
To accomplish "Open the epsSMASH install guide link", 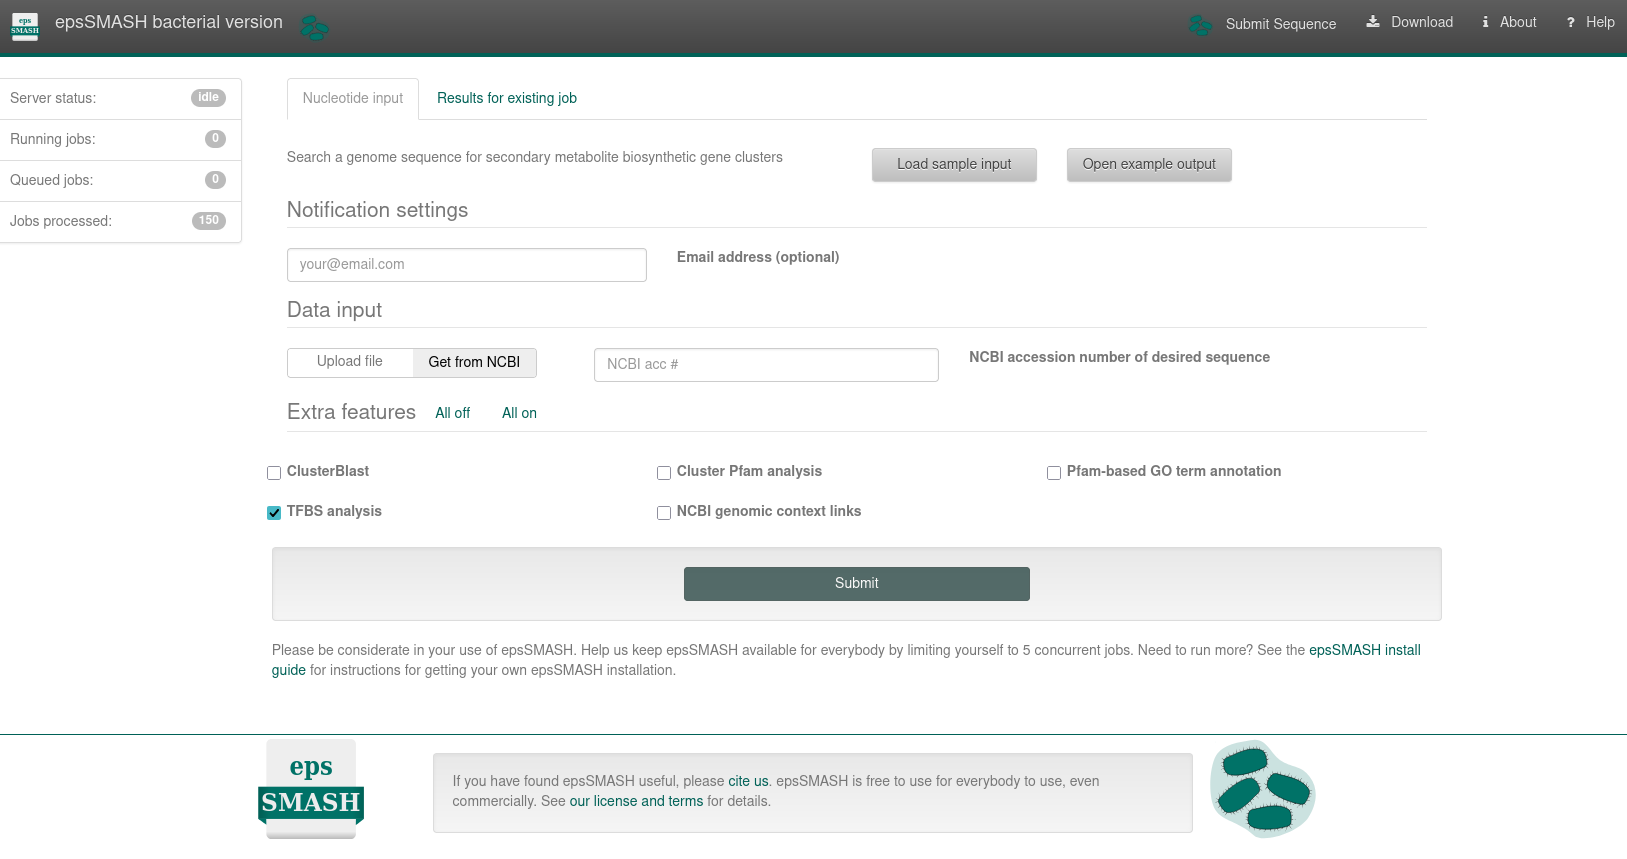I will click(x=1365, y=650).
